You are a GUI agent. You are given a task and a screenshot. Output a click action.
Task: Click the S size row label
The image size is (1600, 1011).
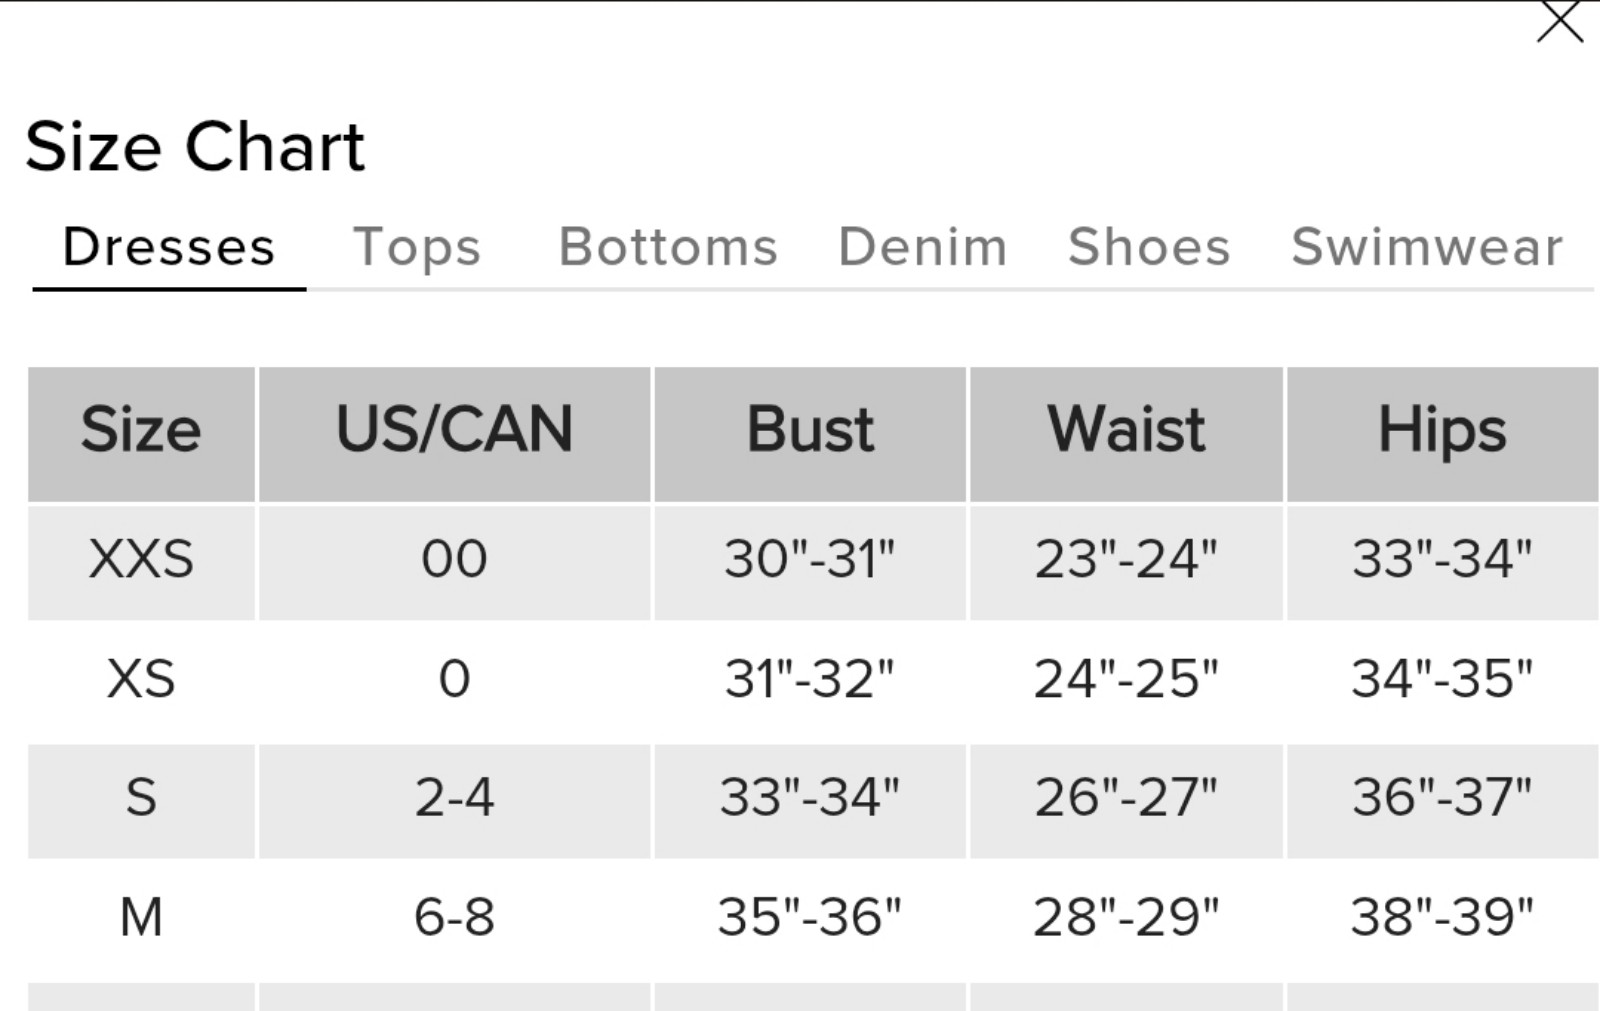point(141,798)
